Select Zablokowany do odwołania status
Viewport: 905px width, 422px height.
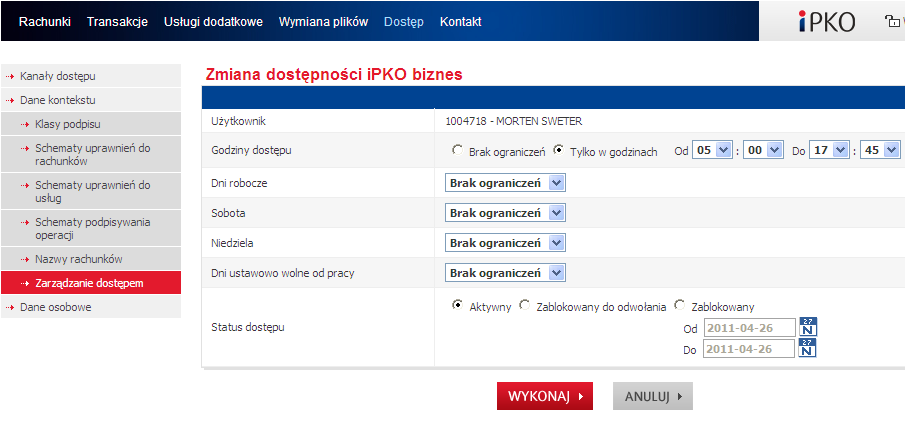524,305
